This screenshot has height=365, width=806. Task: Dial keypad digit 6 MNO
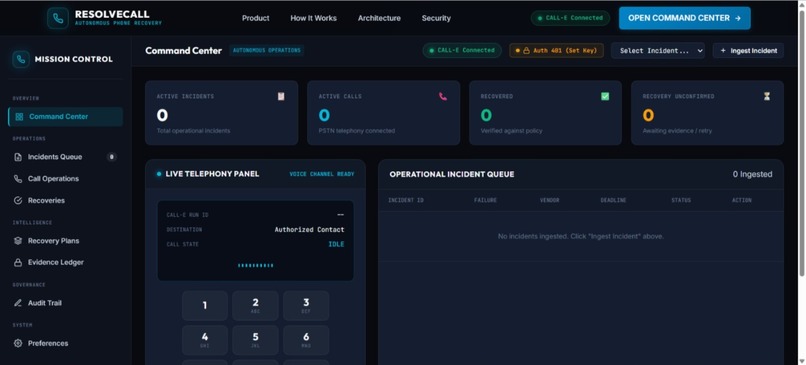306,340
